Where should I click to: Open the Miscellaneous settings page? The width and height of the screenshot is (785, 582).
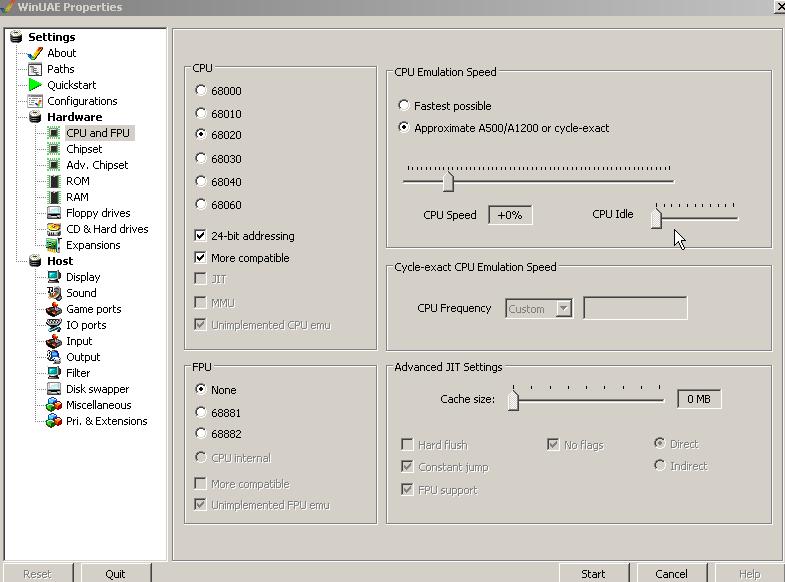(x=99, y=405)
